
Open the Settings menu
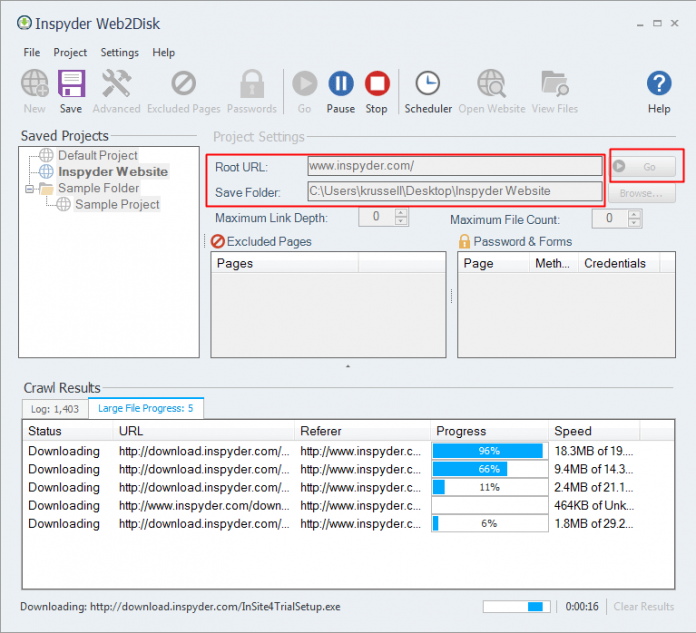pos(119,52)
